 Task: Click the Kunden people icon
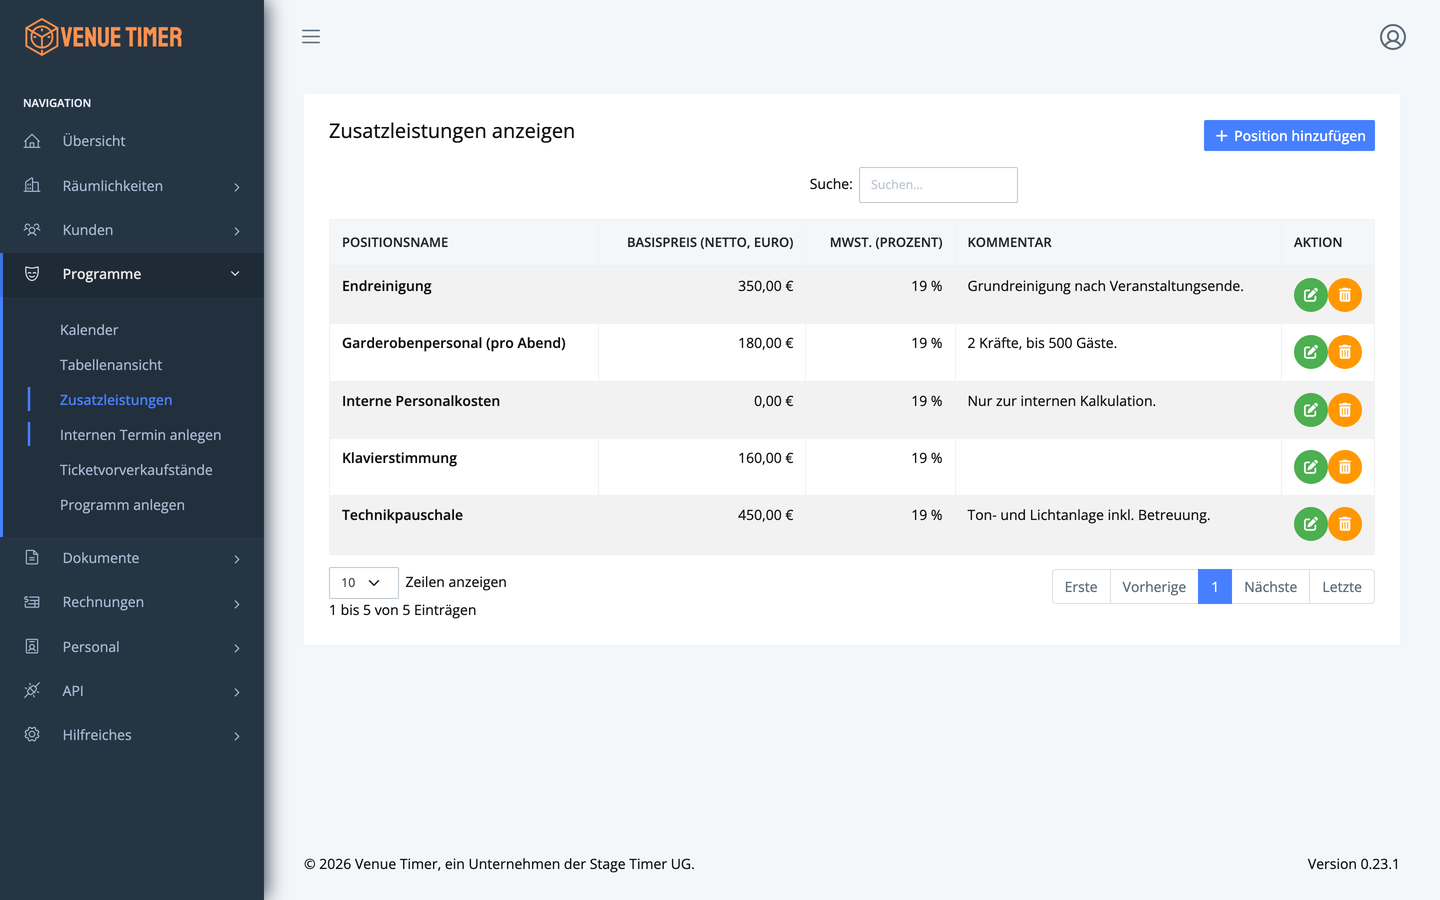32,230
